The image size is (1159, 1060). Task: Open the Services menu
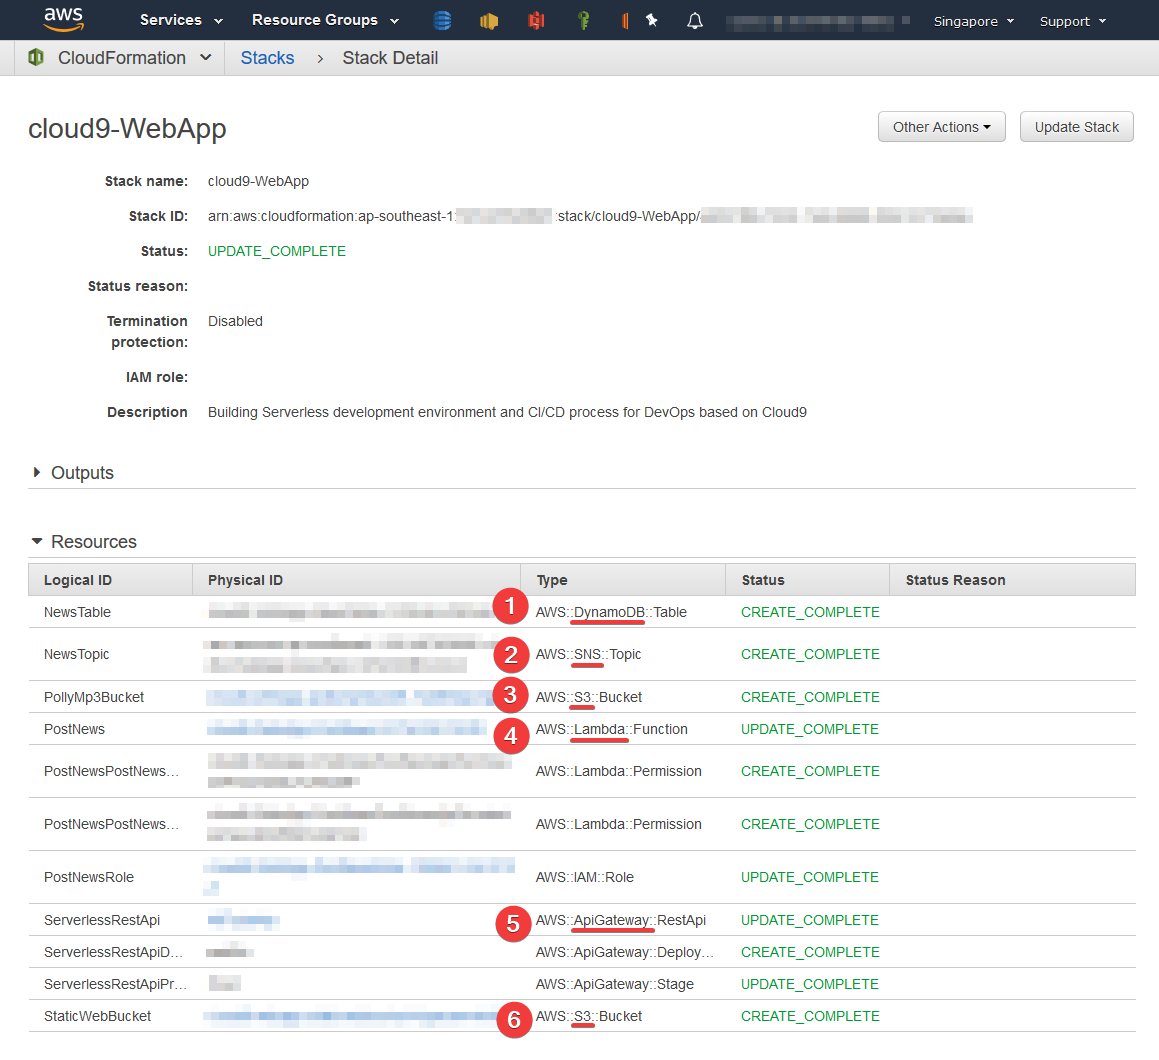point(181,20)
